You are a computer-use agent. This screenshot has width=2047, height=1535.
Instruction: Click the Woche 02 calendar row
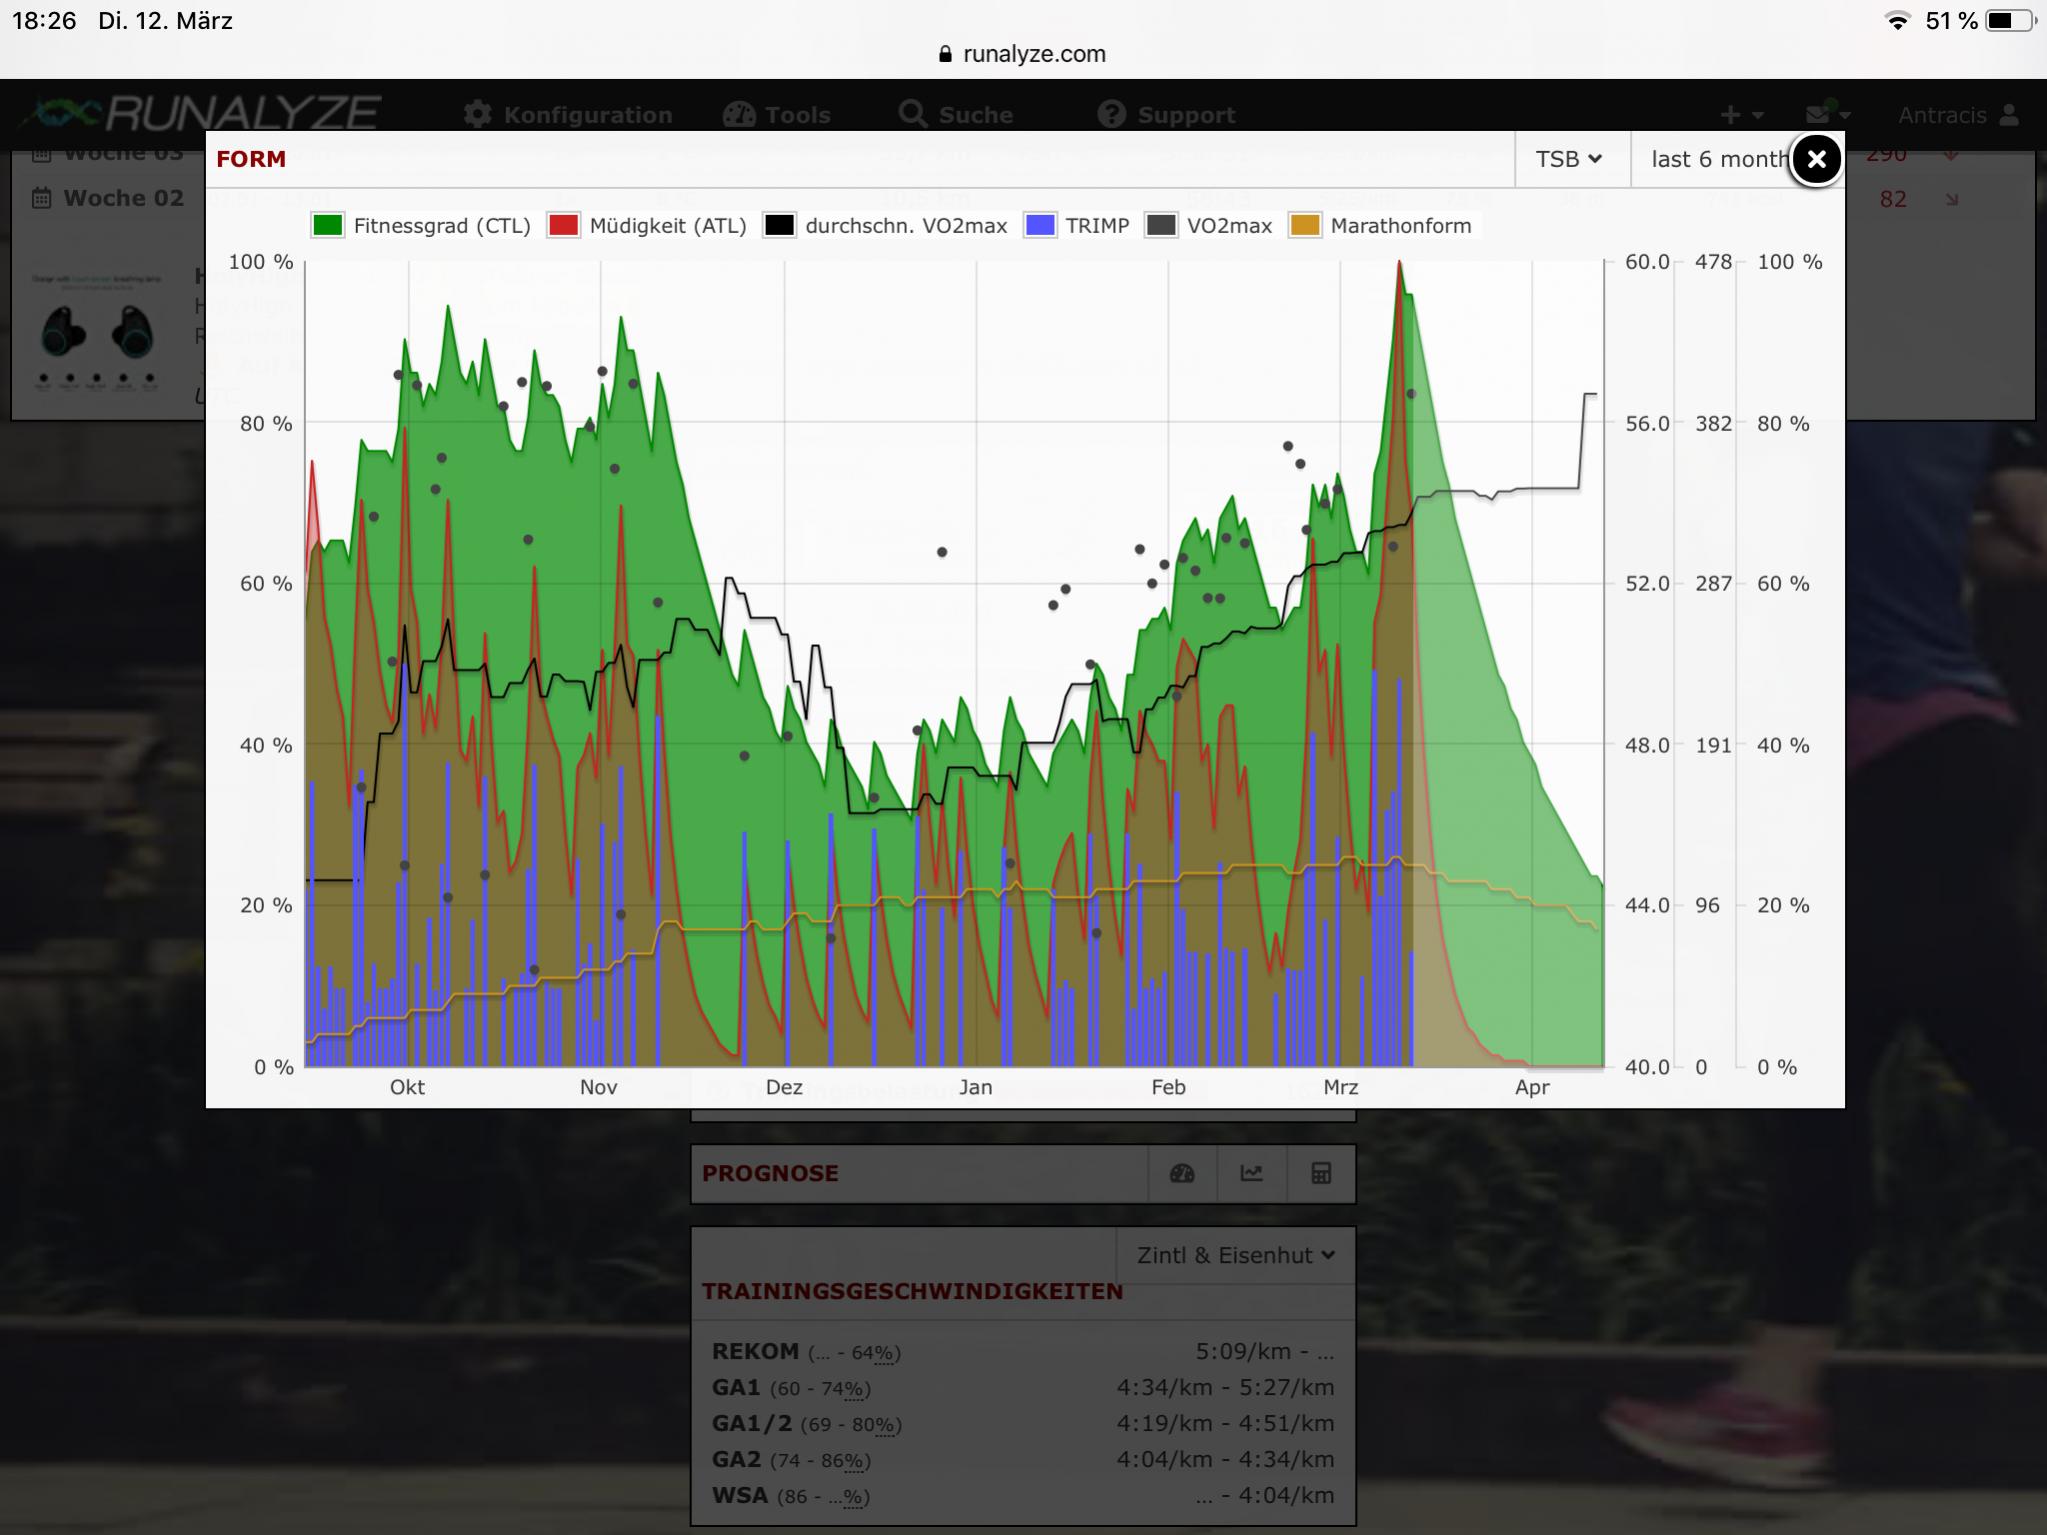123,198
